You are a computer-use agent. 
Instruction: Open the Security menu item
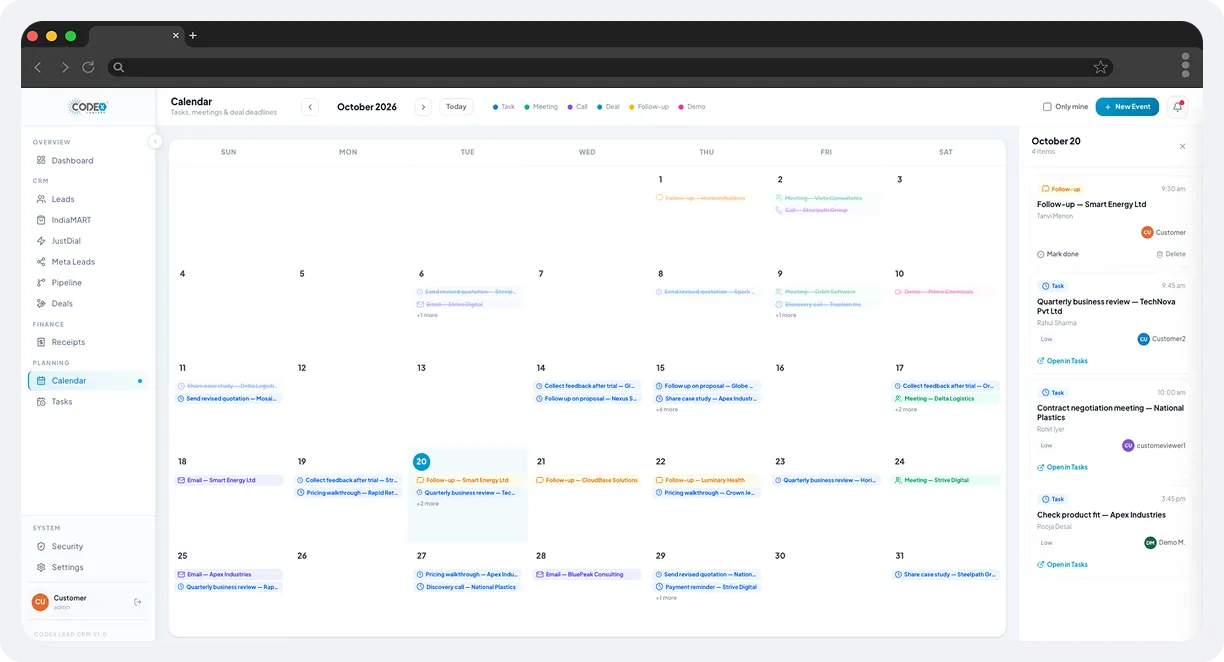coord(88,546)
